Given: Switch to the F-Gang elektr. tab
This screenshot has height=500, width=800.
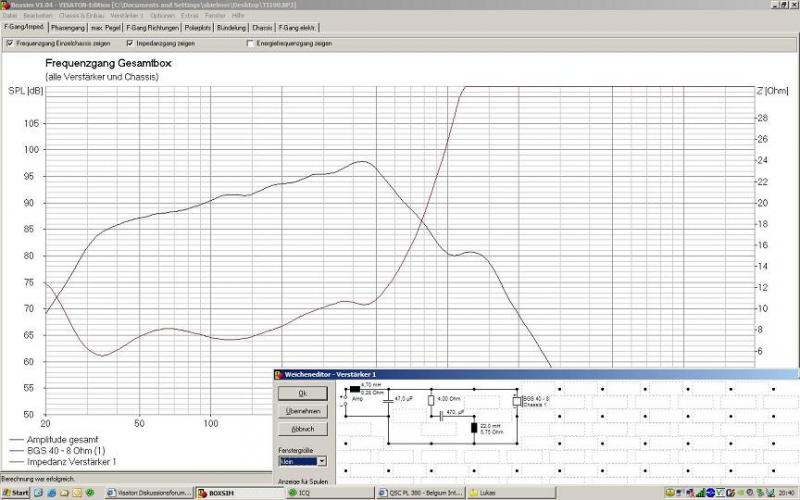Looking at the screenshot, I should 297,28.
